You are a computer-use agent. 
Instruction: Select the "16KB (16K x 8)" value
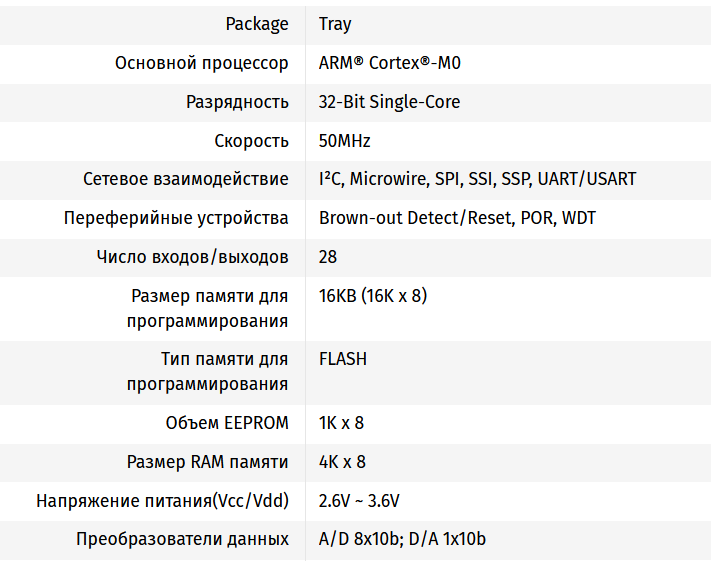pyautogui.click(x=373, y=296)
